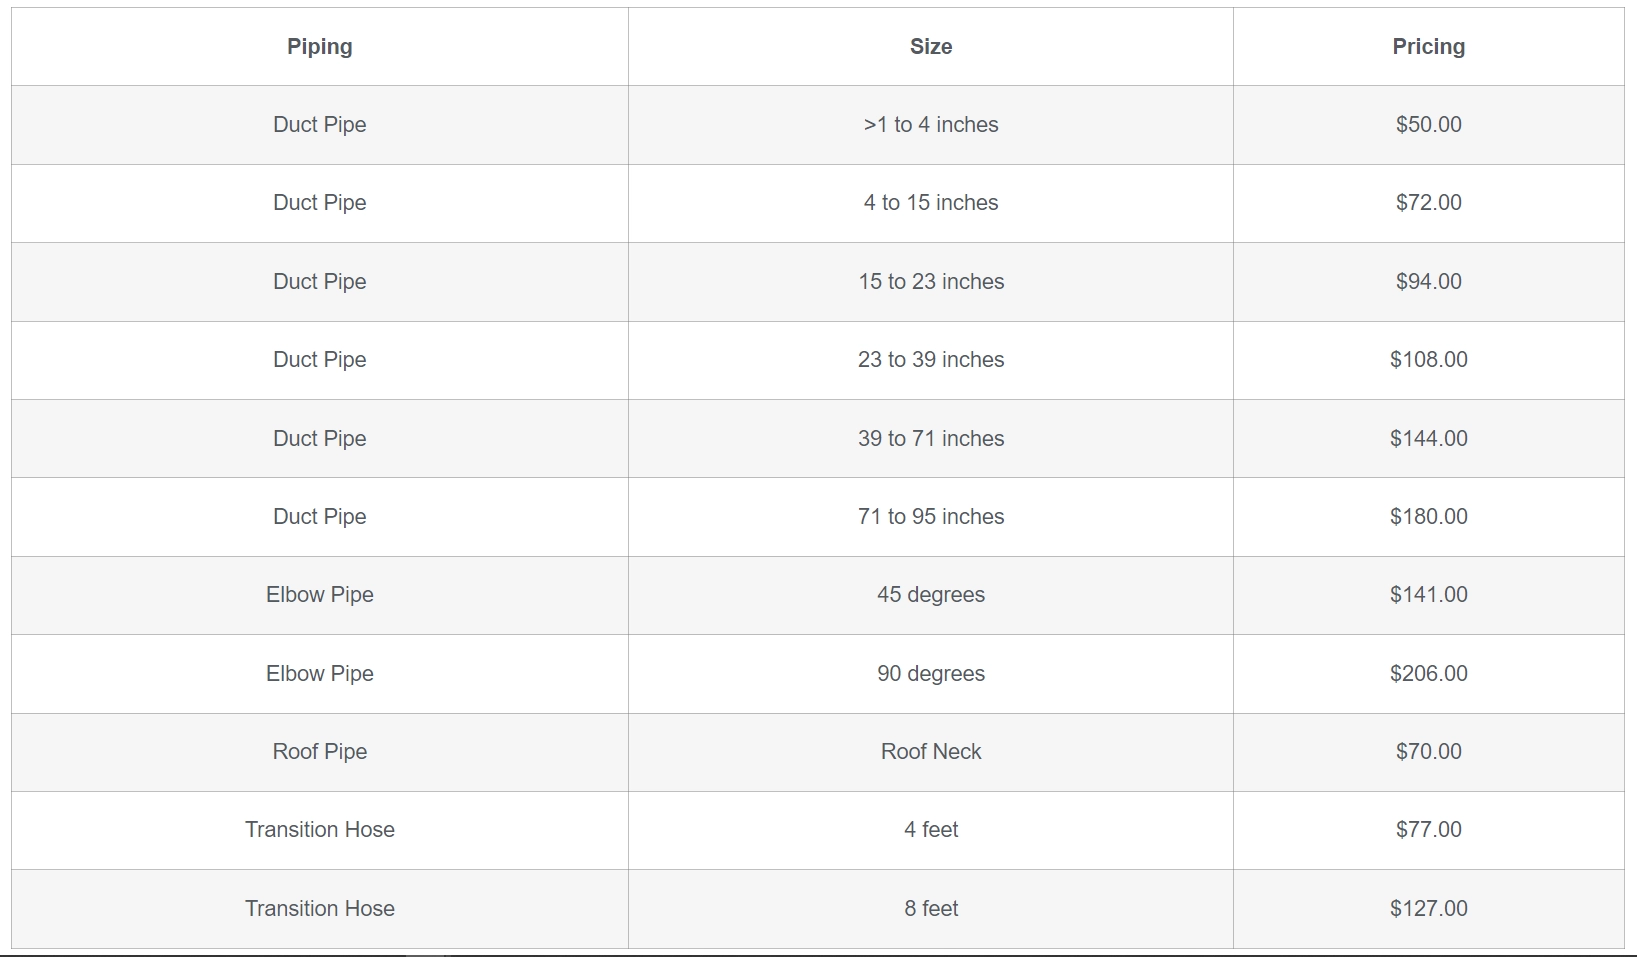Click the Size column header

[930, 47]
